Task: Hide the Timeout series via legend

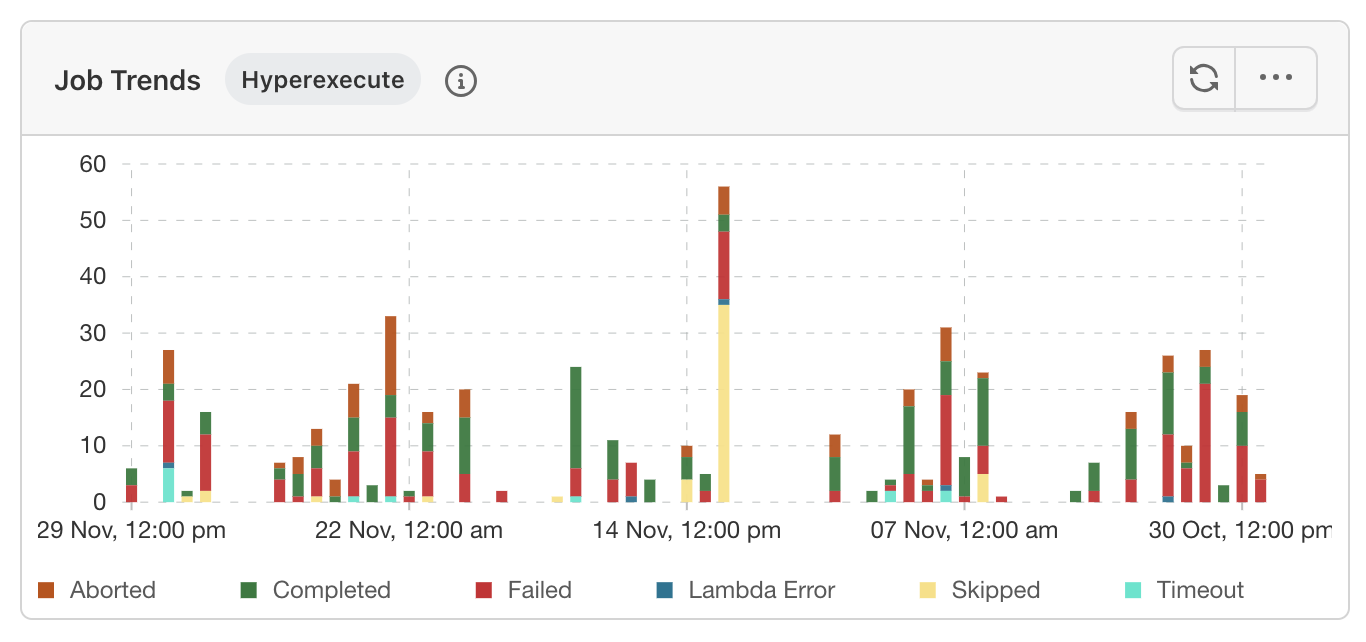Action: click(1200, 590)
